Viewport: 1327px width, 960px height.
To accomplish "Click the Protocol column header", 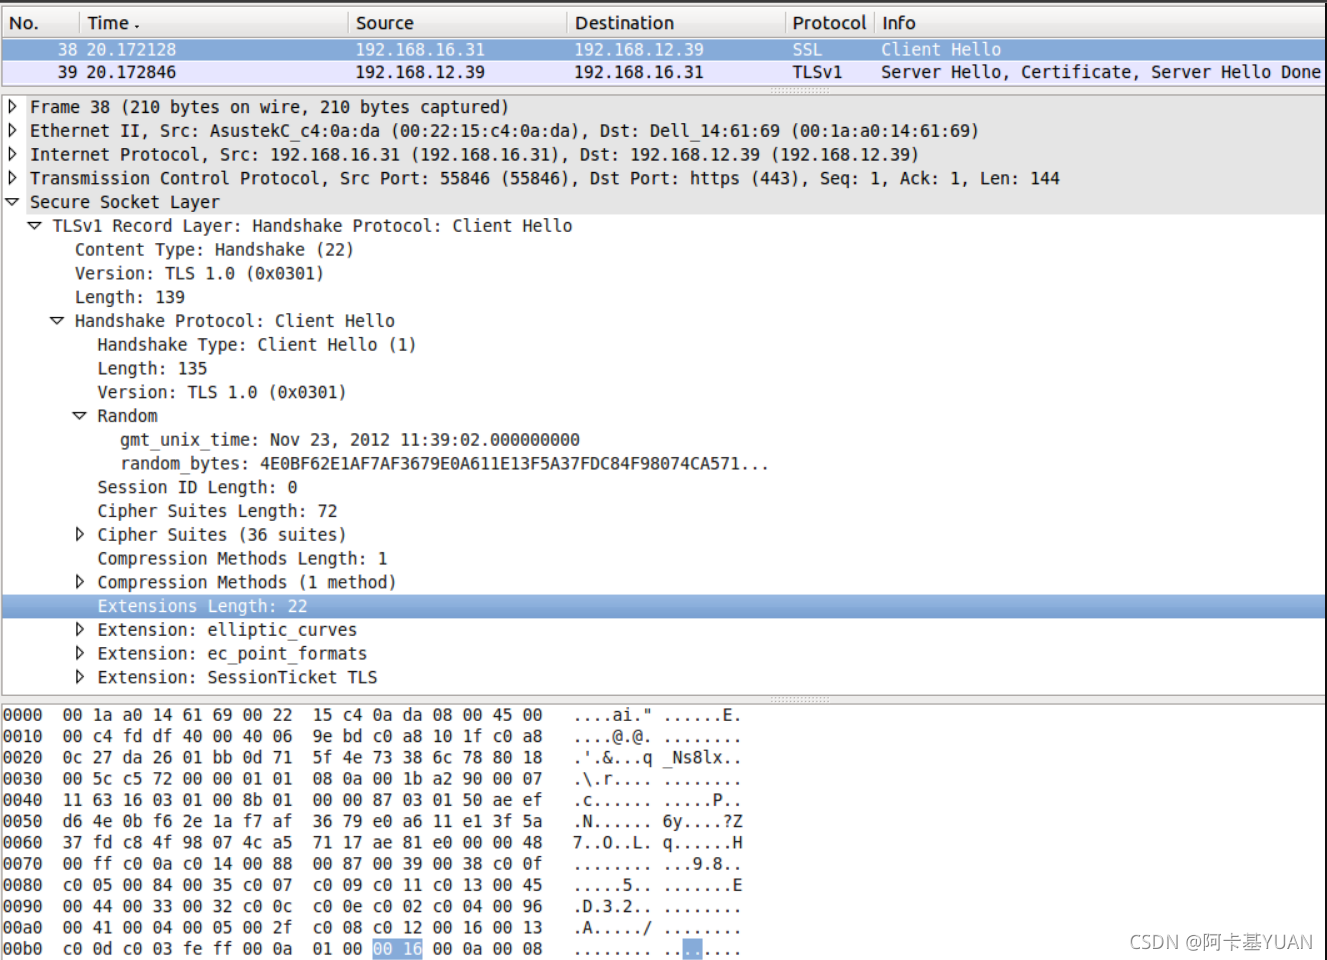I will point(829,21).
